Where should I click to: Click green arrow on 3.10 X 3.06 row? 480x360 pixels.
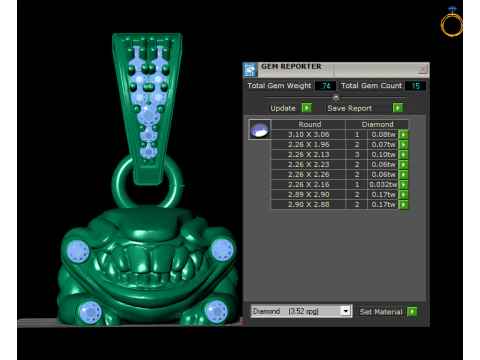[403, 134]
